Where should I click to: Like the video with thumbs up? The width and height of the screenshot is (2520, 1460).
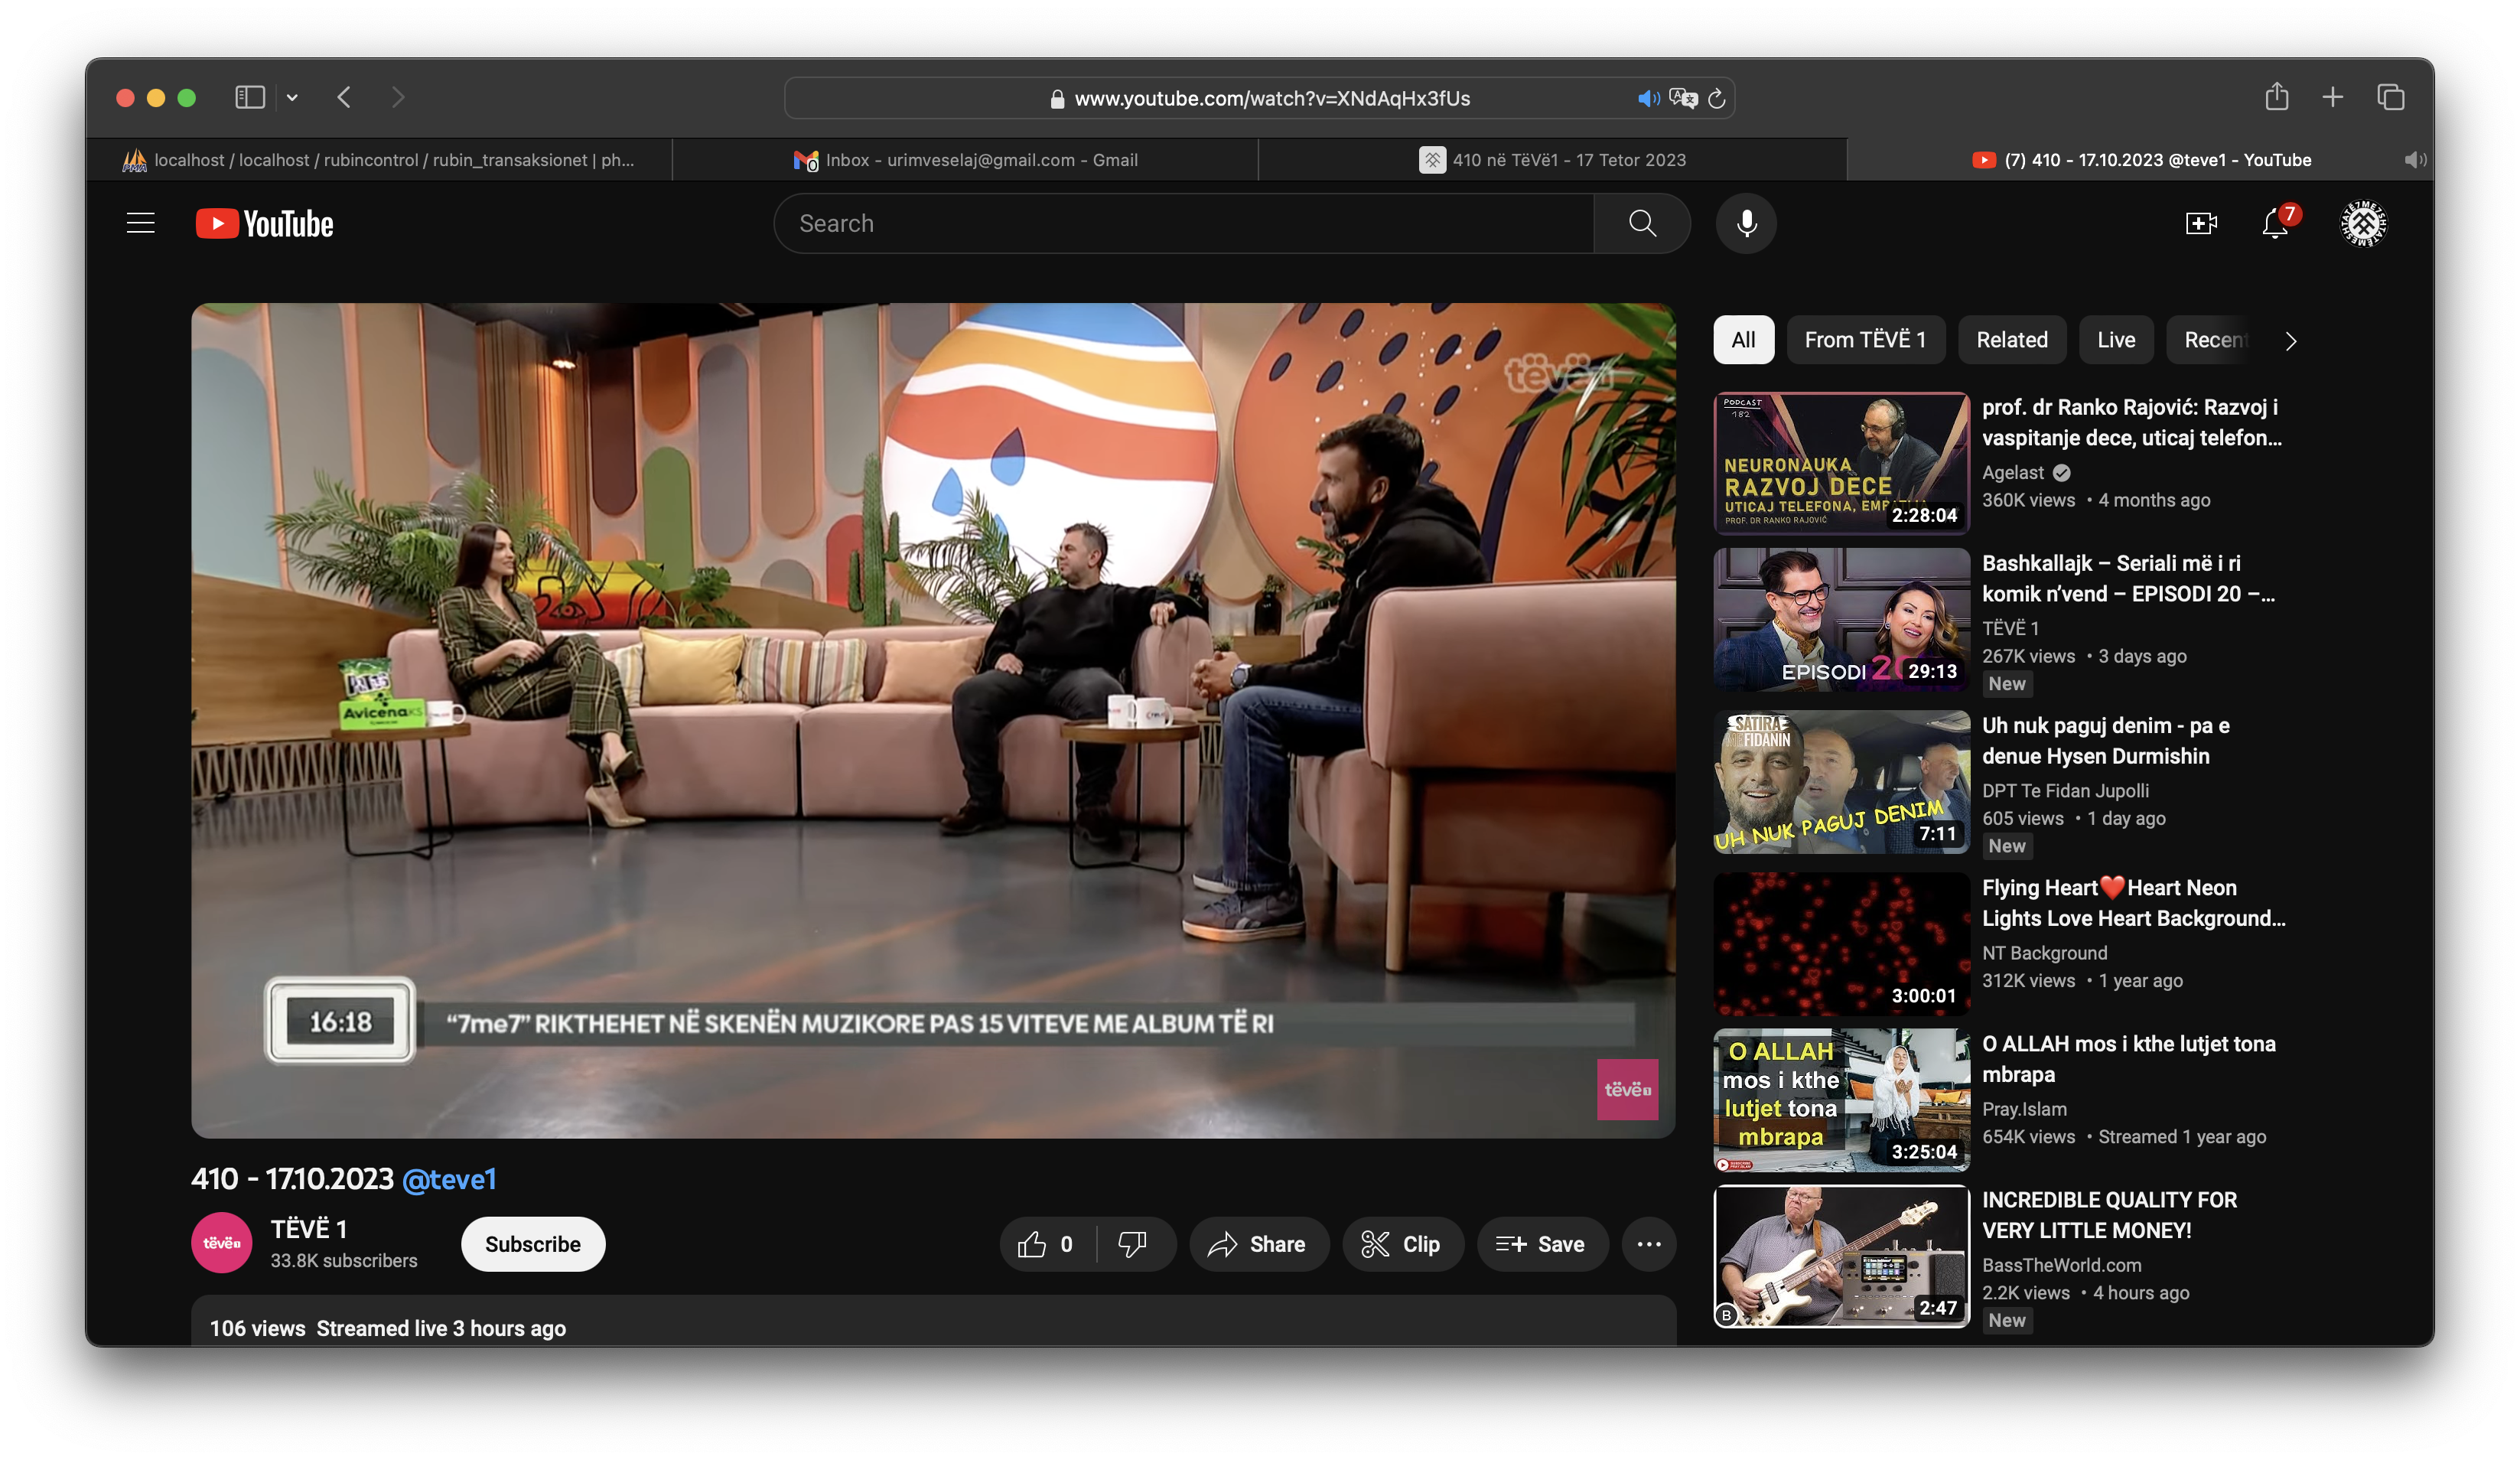pyautogui.click(x=1047, y=1244)
